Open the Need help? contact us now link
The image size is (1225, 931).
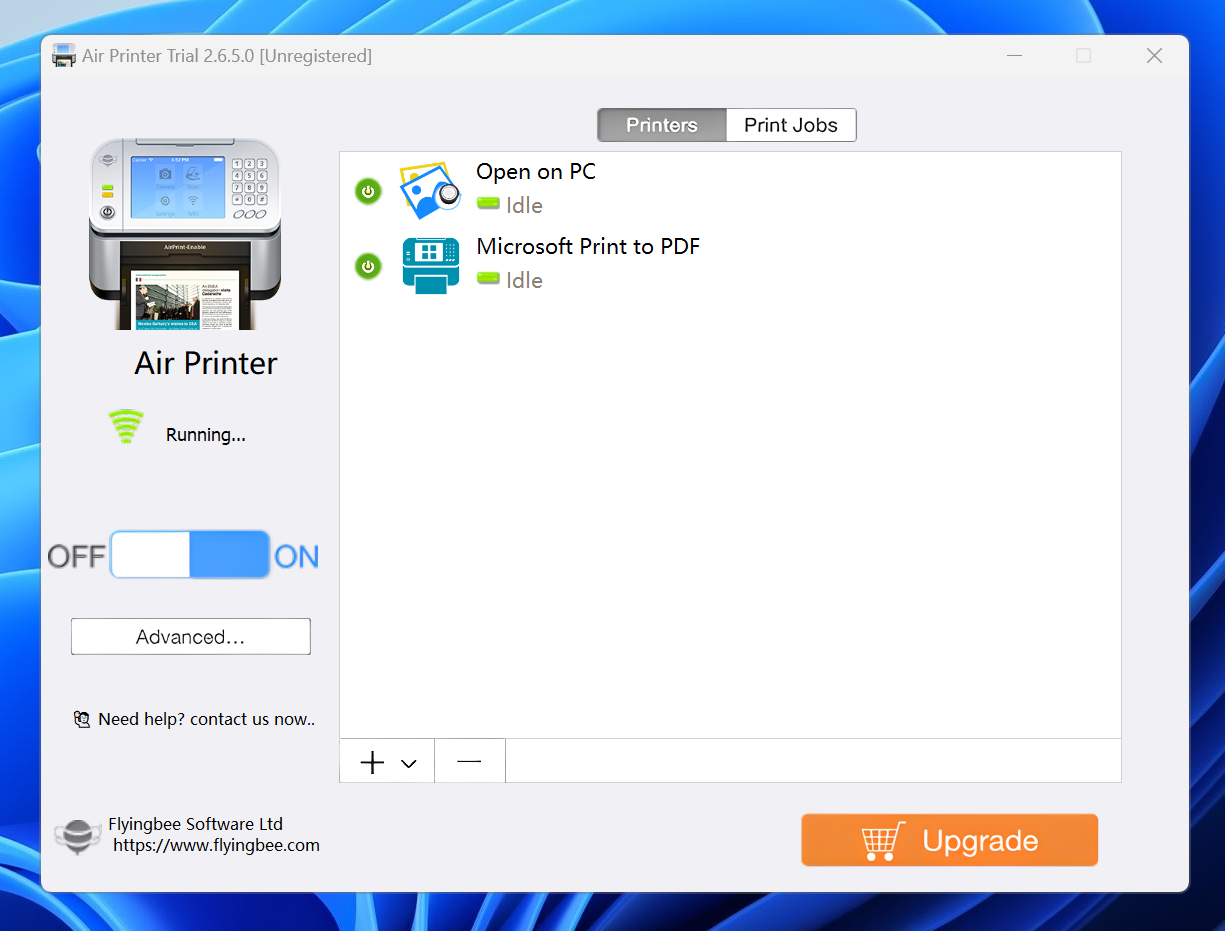(207, 719)
